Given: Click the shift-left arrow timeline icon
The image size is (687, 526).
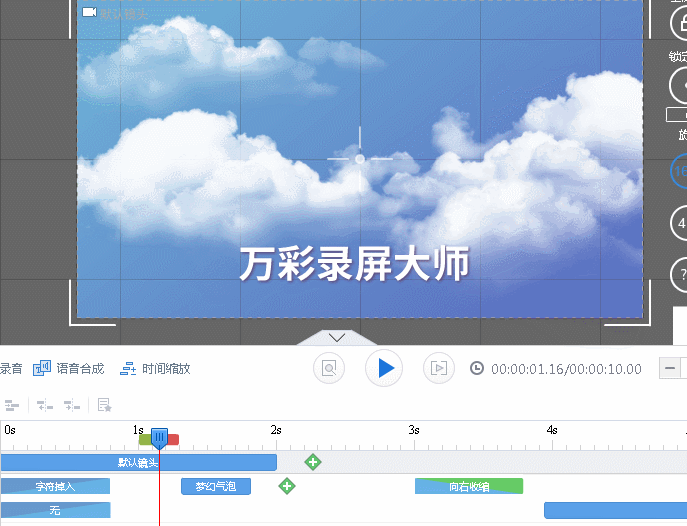Looking at the screenshot, I should [x=45, y=406].
